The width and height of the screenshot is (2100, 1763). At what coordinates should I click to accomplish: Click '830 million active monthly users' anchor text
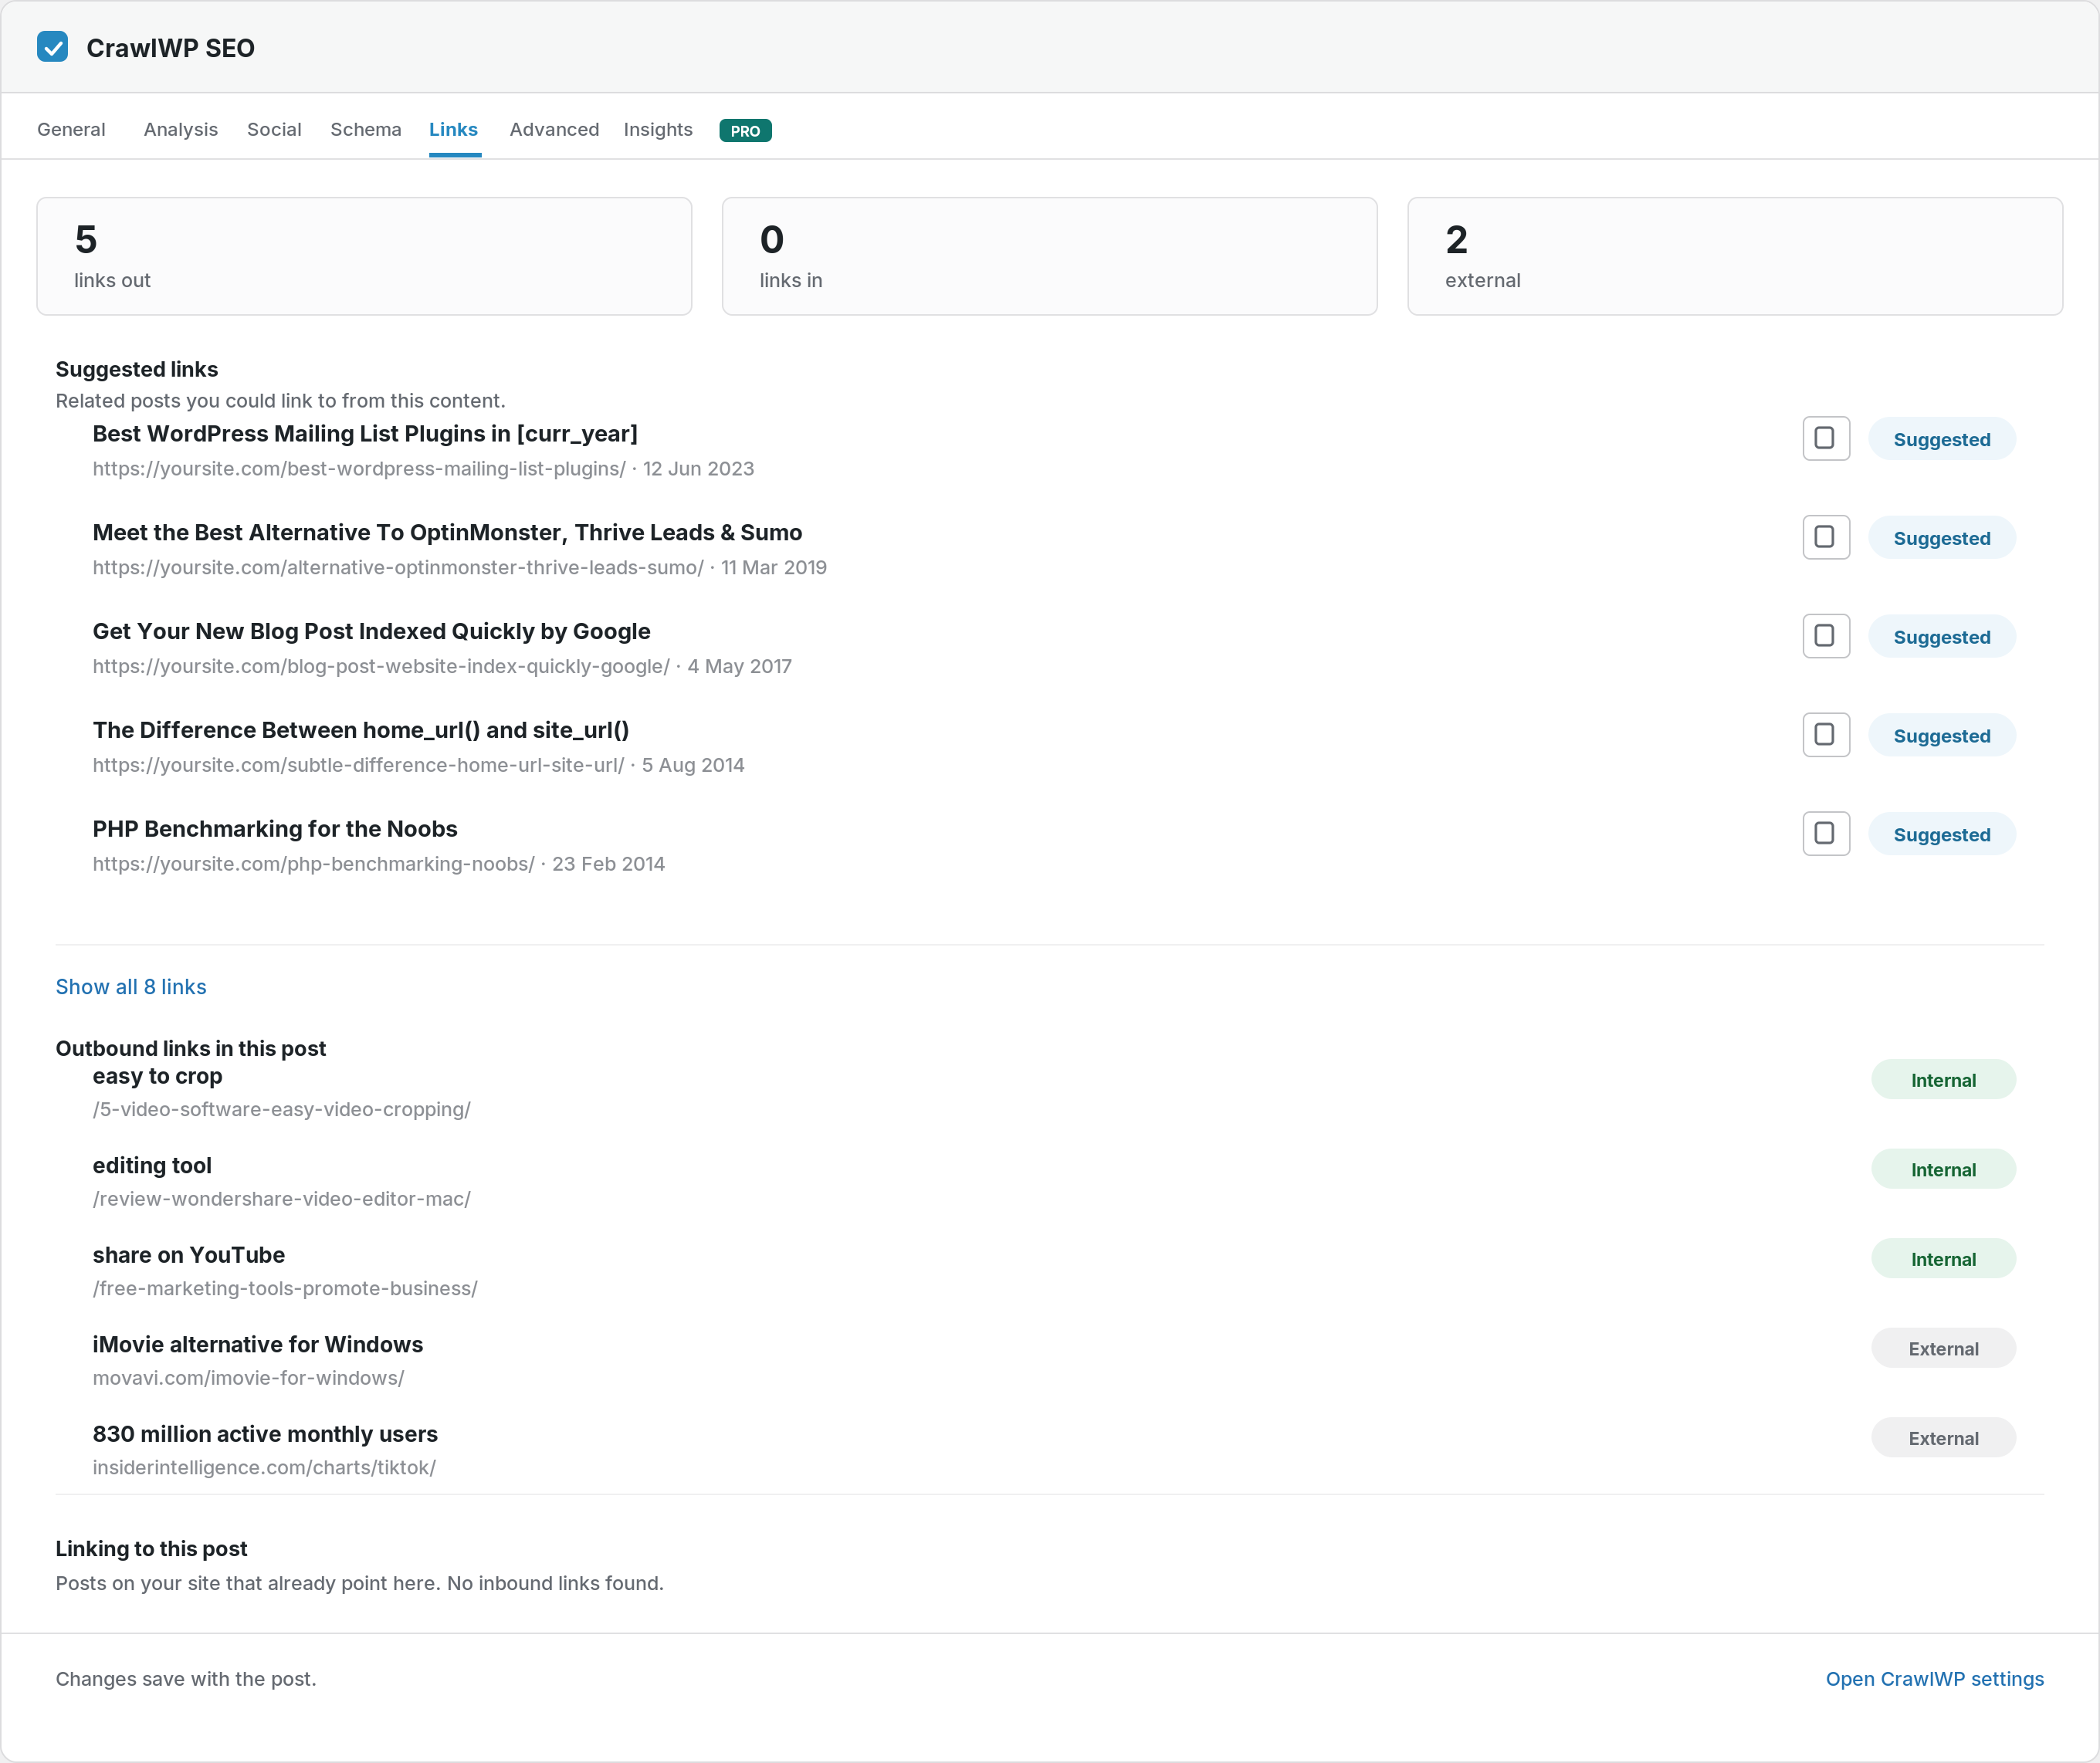coord(265,1434)
